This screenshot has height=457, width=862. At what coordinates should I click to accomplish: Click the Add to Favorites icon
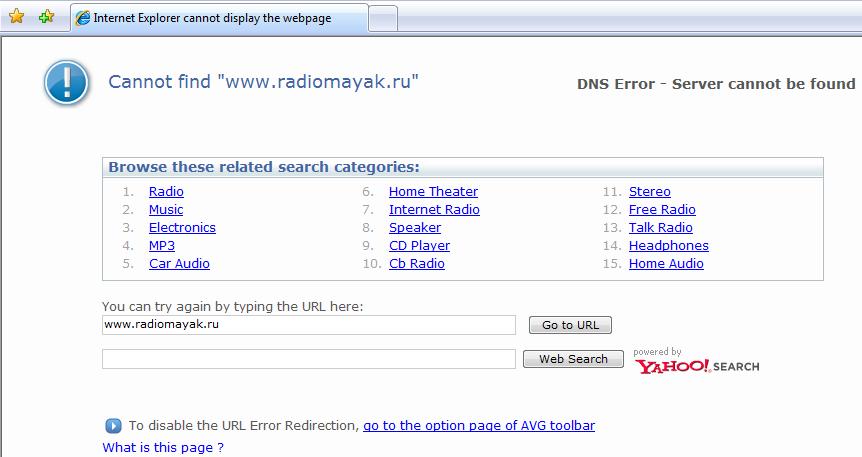point(46,17)
